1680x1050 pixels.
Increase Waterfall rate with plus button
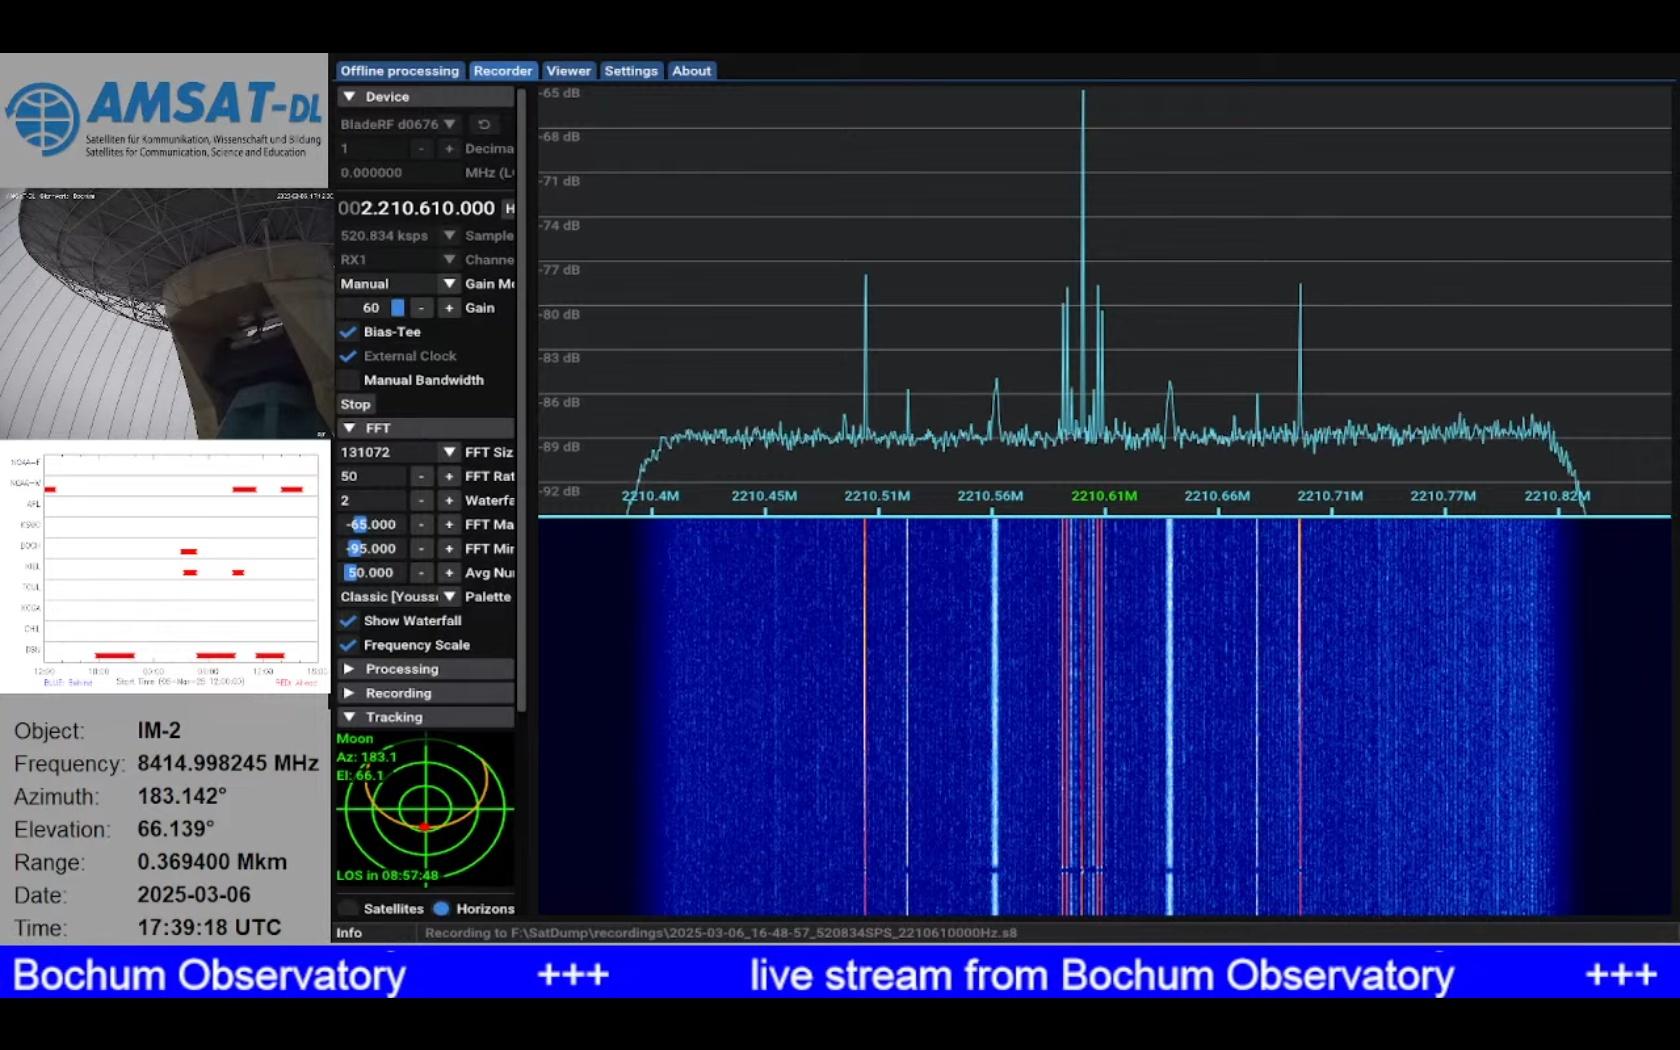(449, 500)
